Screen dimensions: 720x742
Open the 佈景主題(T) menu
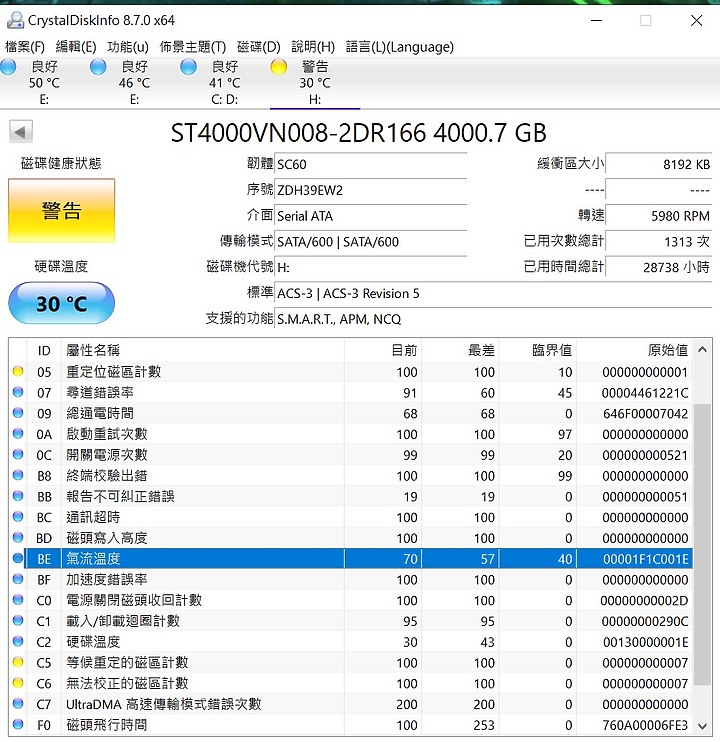(193, 47)
